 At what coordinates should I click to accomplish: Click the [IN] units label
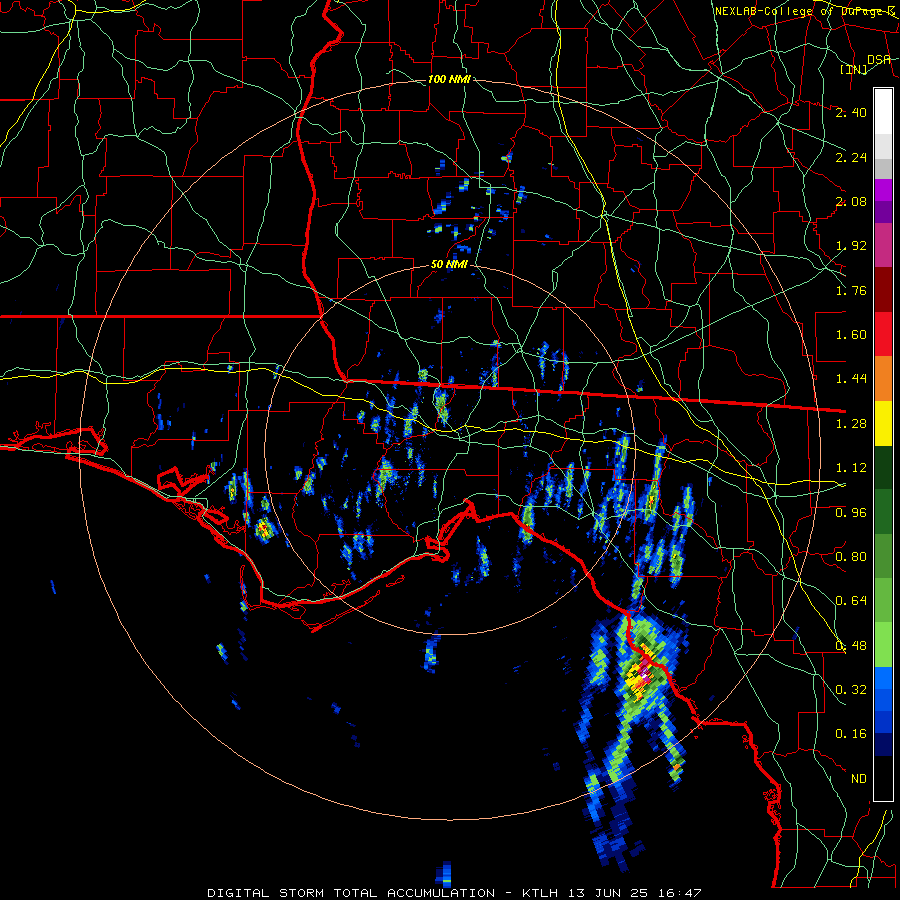[853, 69]
